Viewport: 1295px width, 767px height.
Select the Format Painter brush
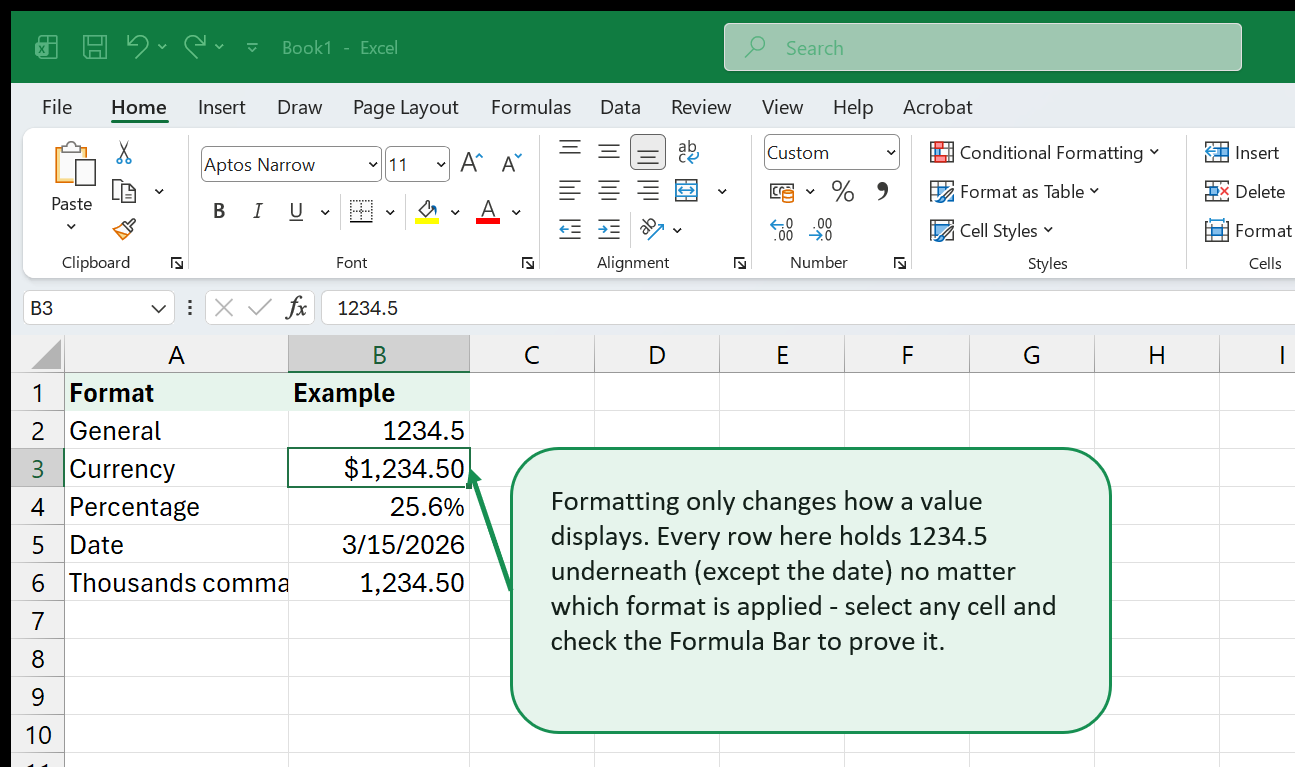(x=124, y=230)
